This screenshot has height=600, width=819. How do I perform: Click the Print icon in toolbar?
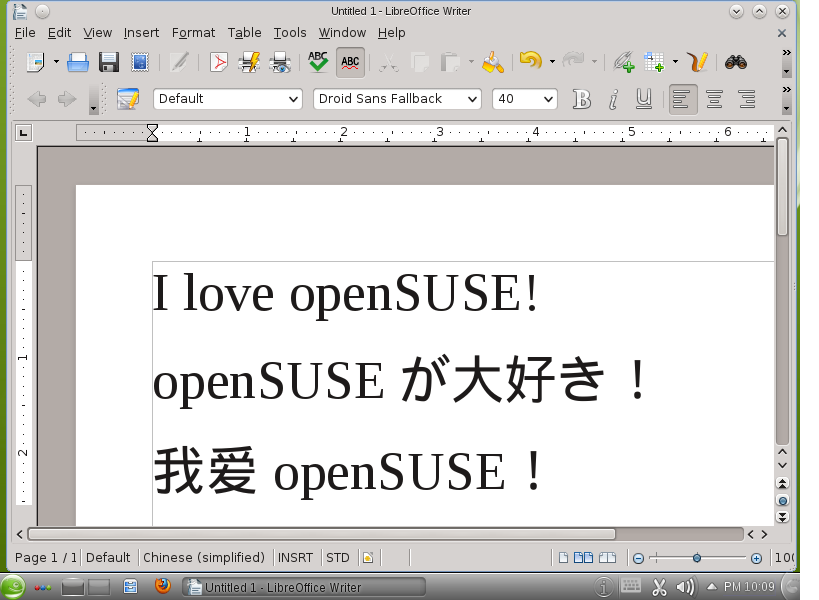[x=78, y=62]
